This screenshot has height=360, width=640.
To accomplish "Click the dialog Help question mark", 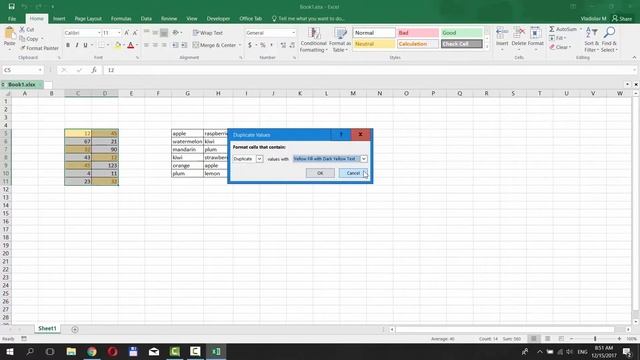I will point(341,134).
